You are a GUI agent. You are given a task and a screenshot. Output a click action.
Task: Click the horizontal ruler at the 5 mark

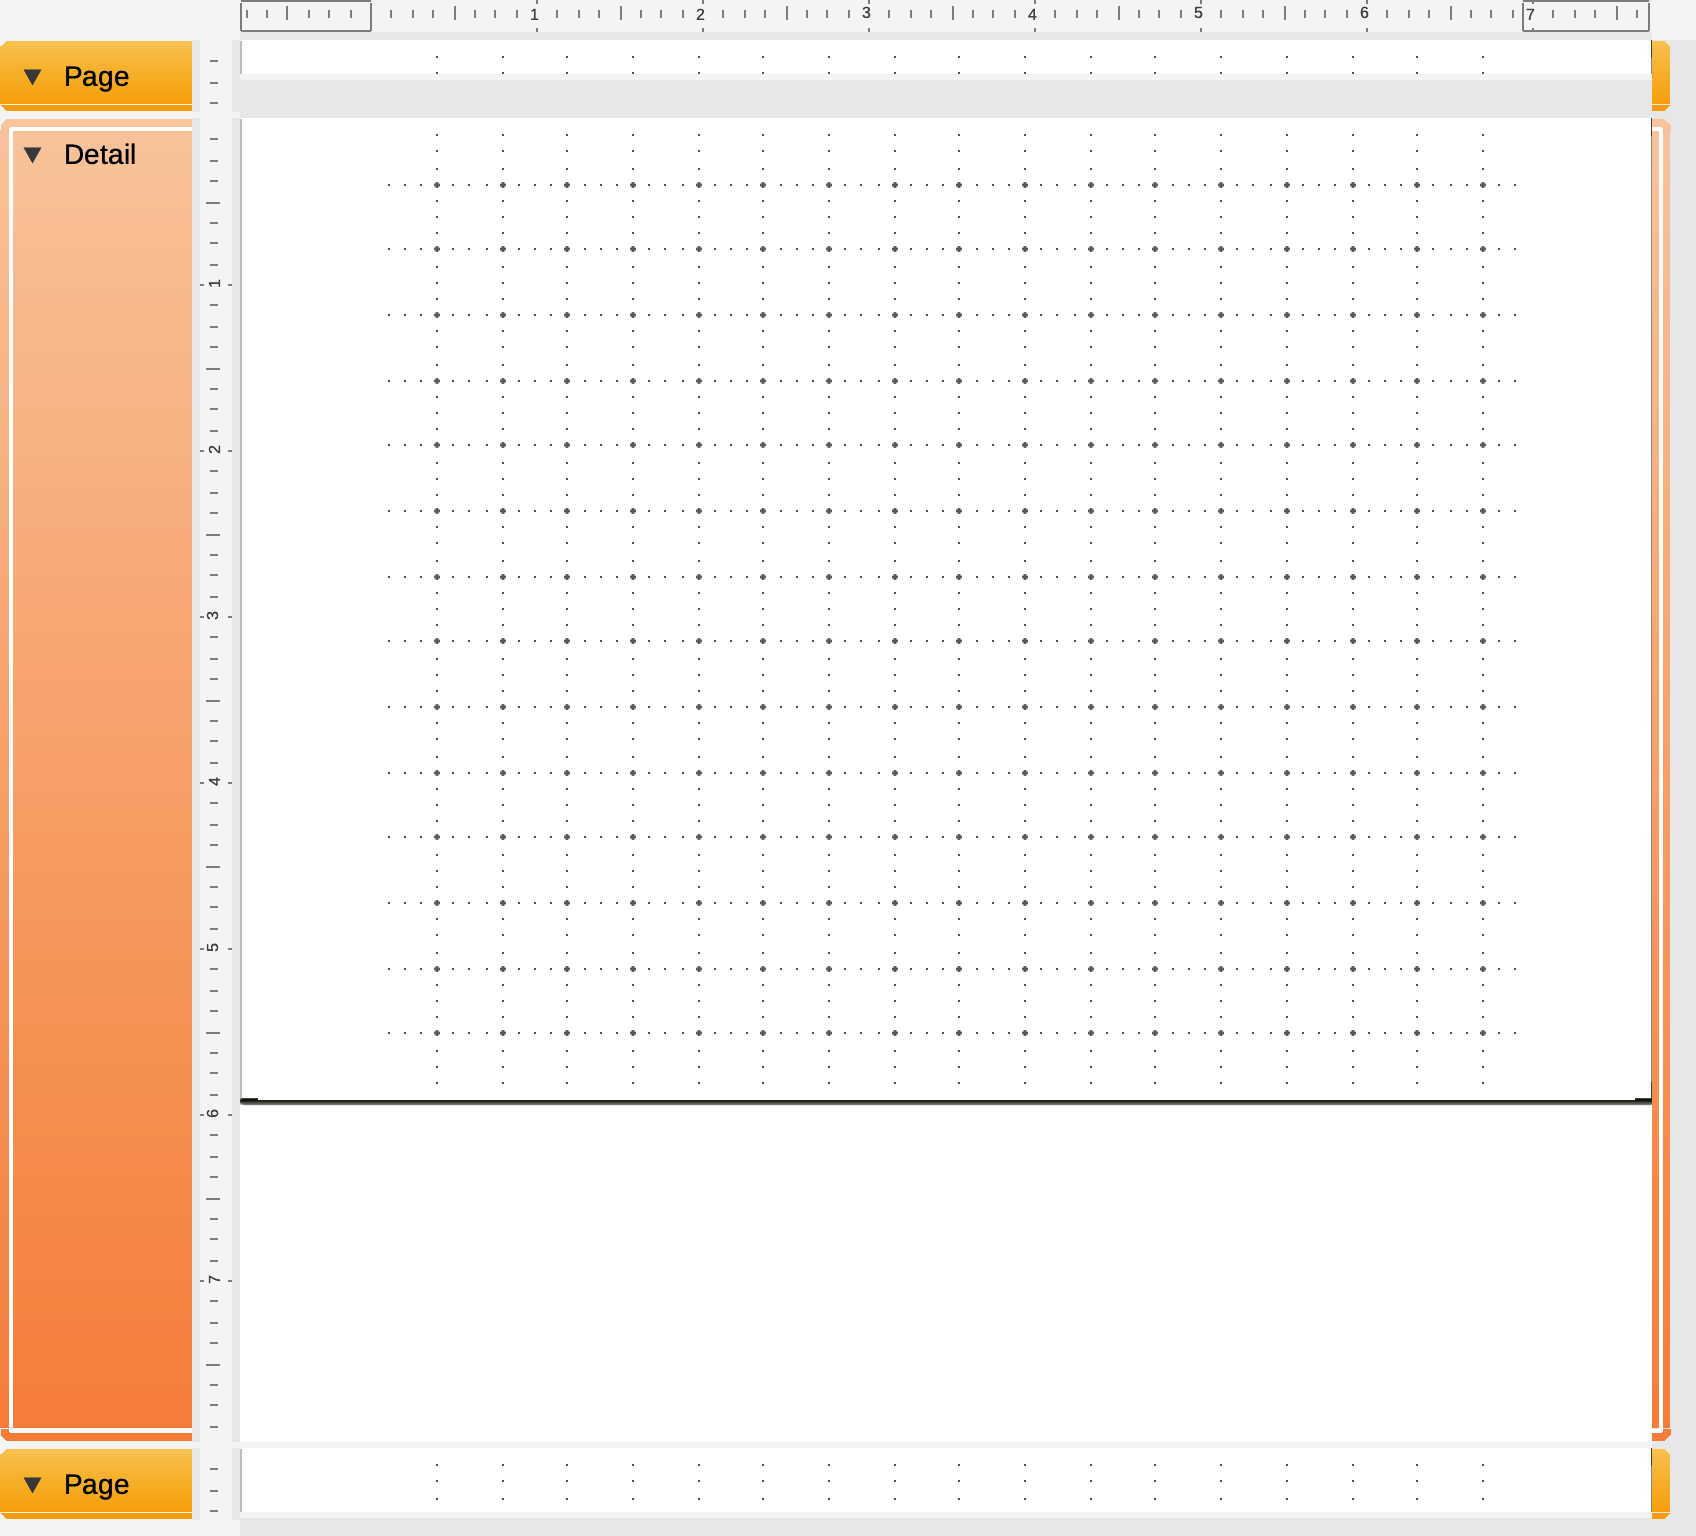pos(1199,16)
